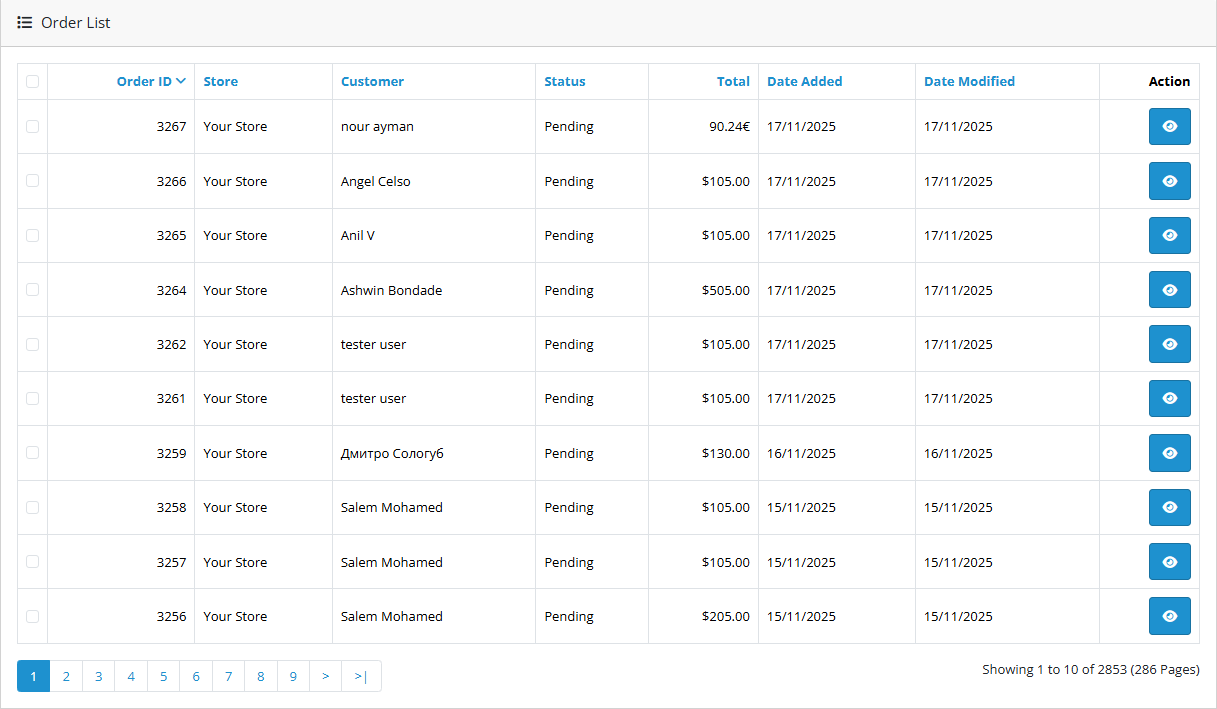Sort by Date Added header

click(x=805, y=82)
